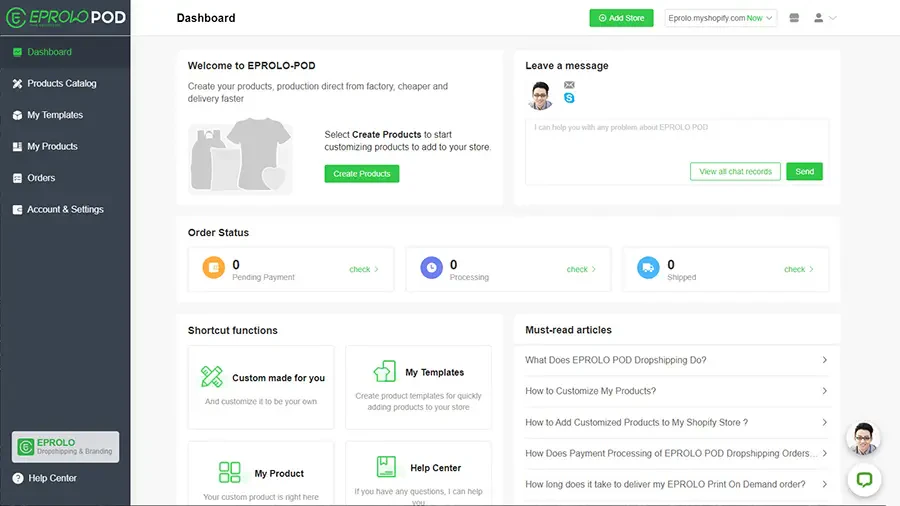
Task: Click the purple Processing clock icon
Action: point(431,267)
